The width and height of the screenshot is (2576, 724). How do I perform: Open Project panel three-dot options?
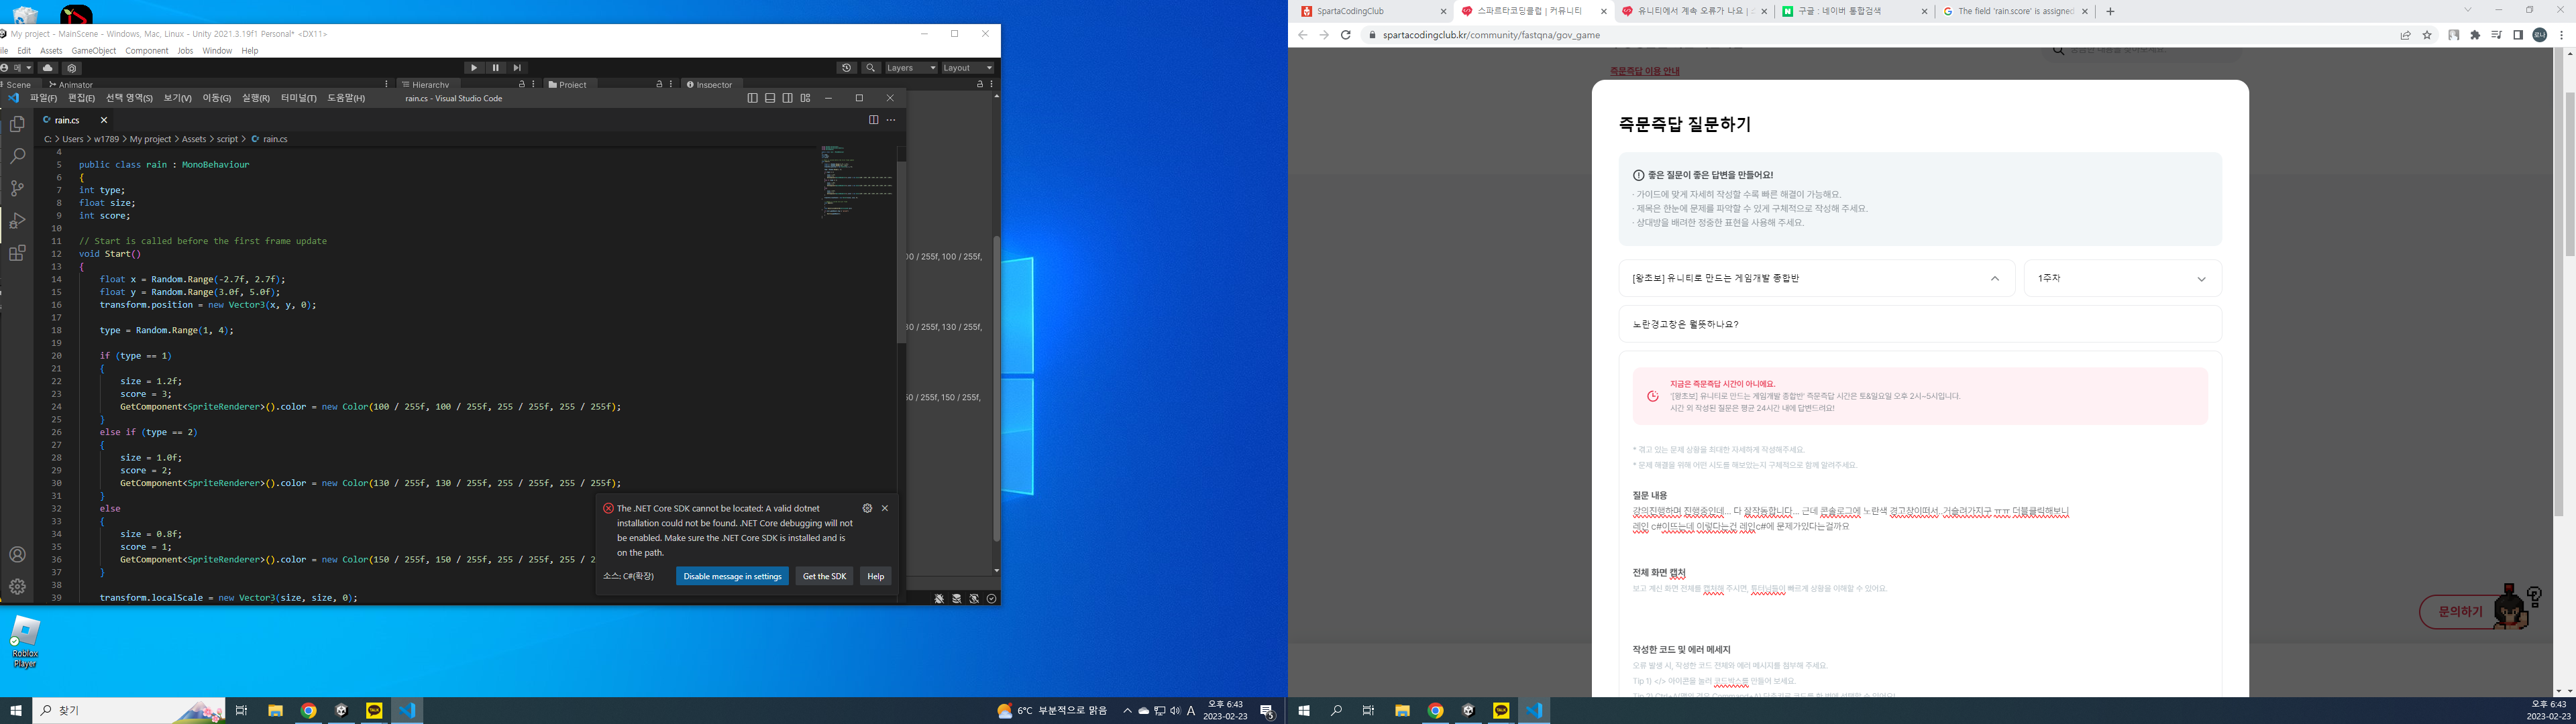[671, 84]
